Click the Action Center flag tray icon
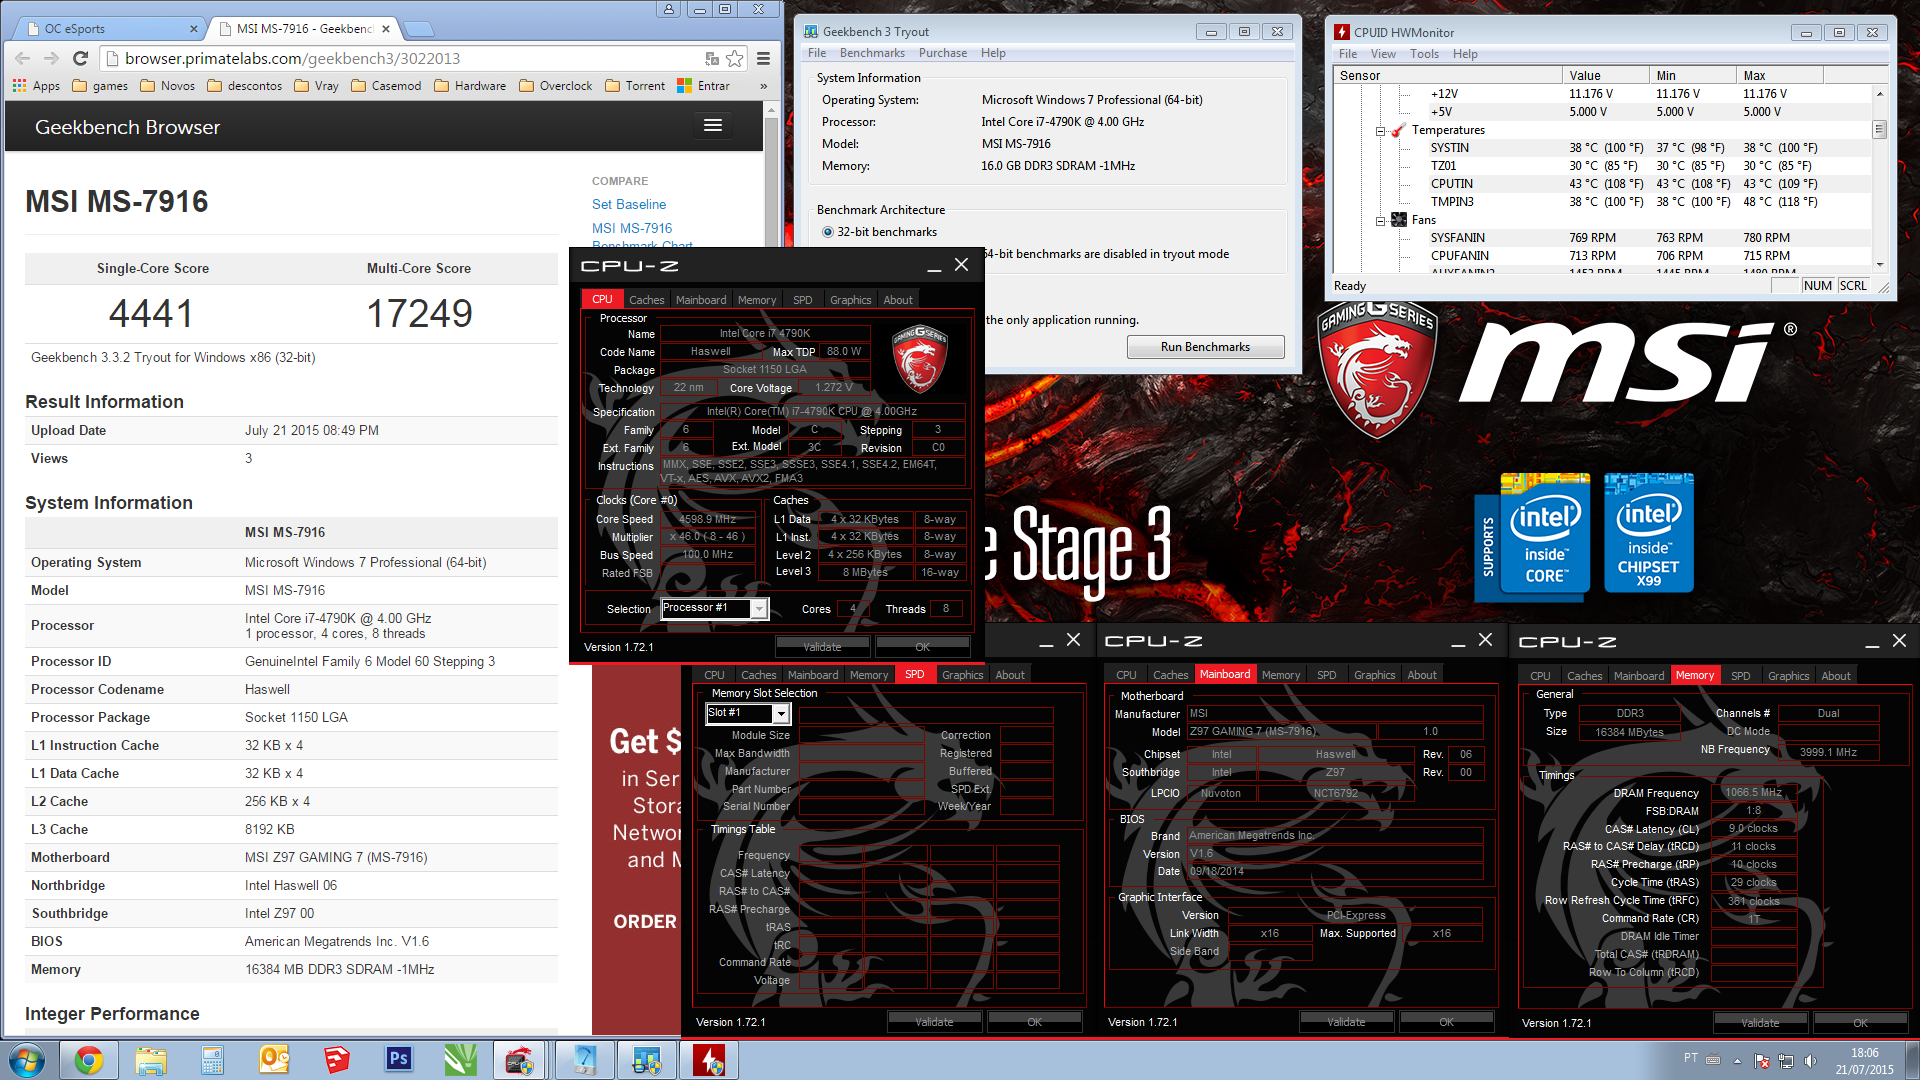Viewport: 1920px width, 1080px height. click(1762, 1061)
